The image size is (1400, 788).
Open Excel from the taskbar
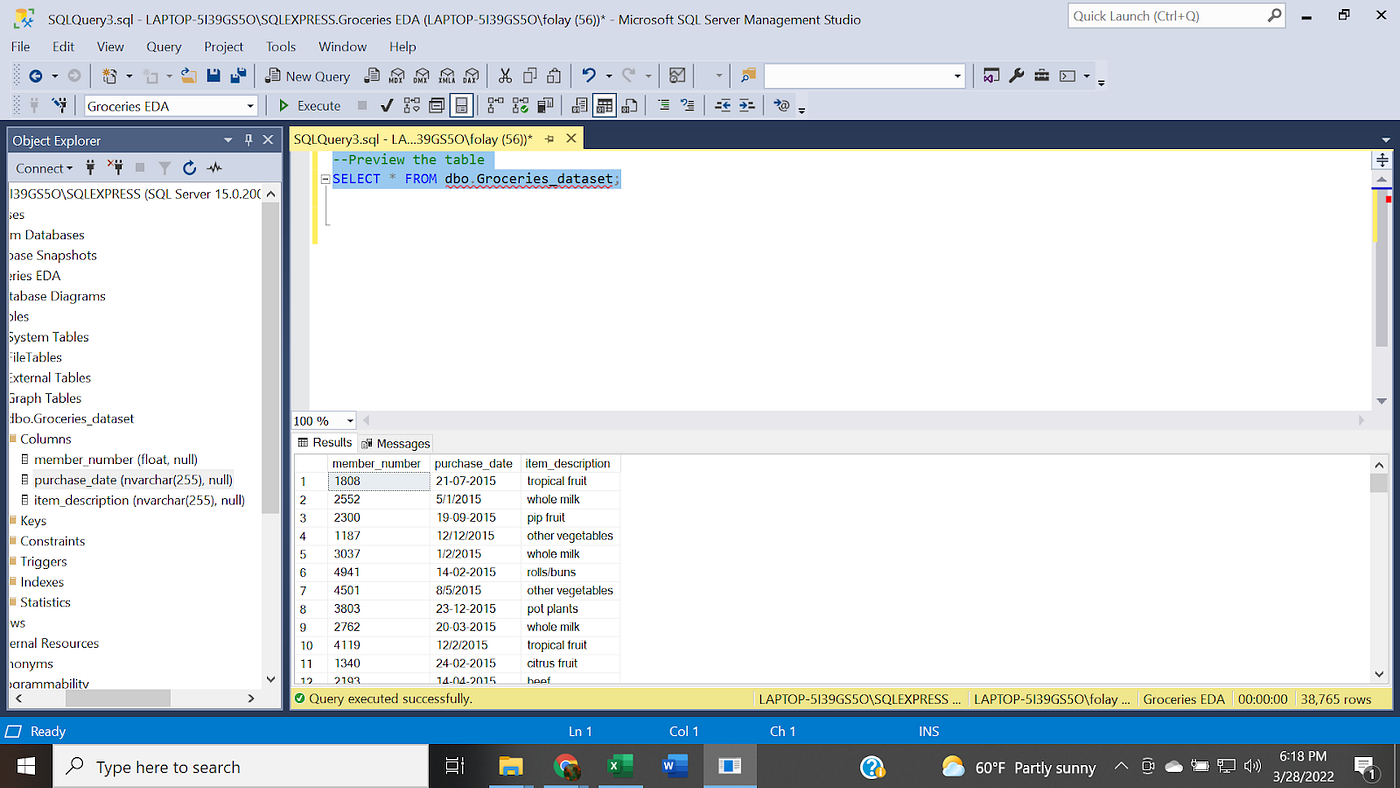[620, 766]
